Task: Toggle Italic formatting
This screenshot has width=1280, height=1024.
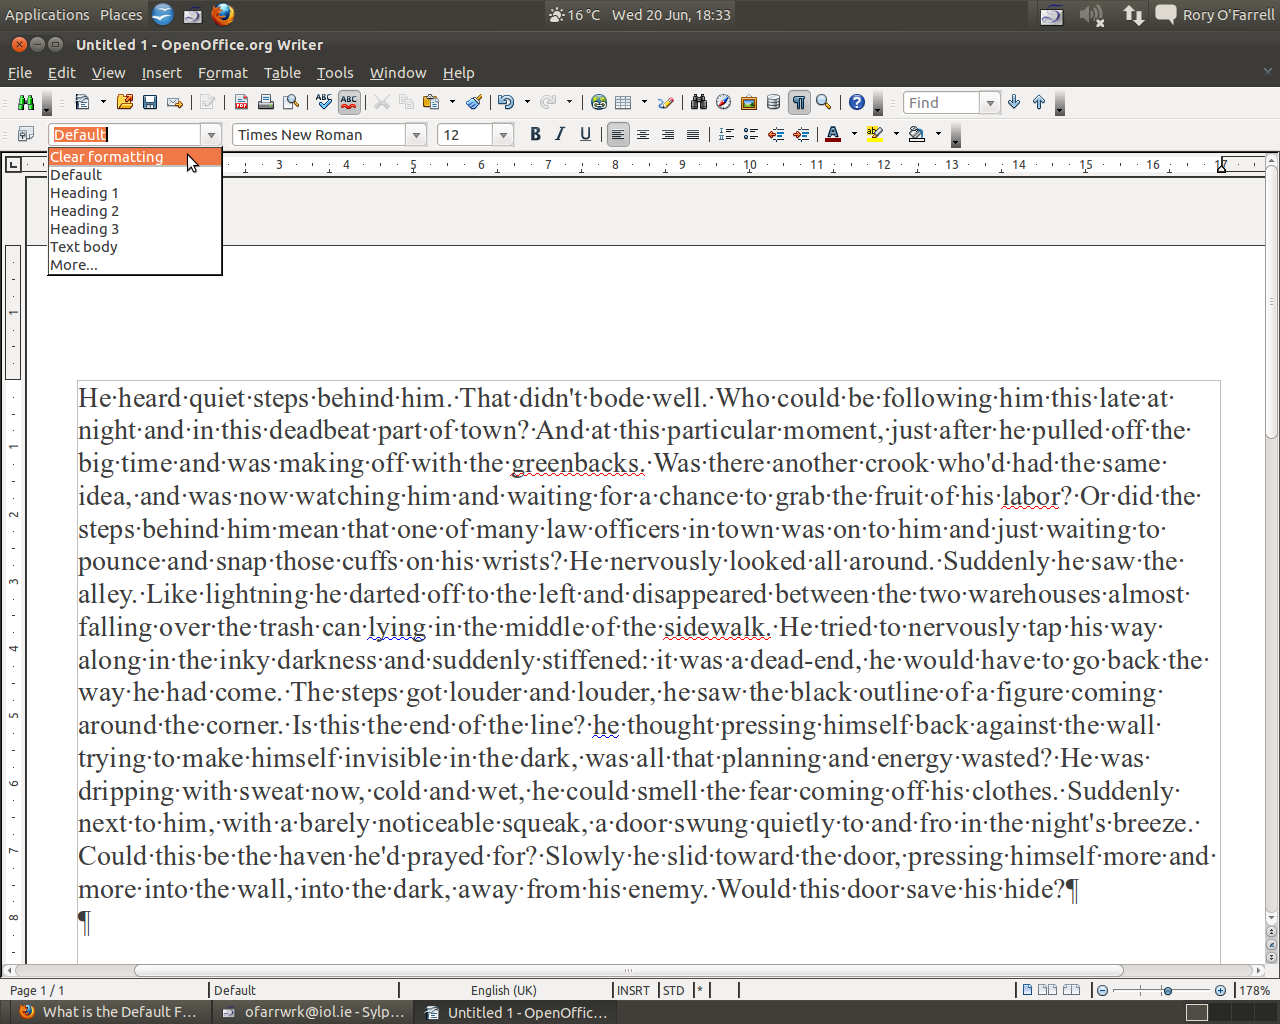Action: [x=560, y=134]
